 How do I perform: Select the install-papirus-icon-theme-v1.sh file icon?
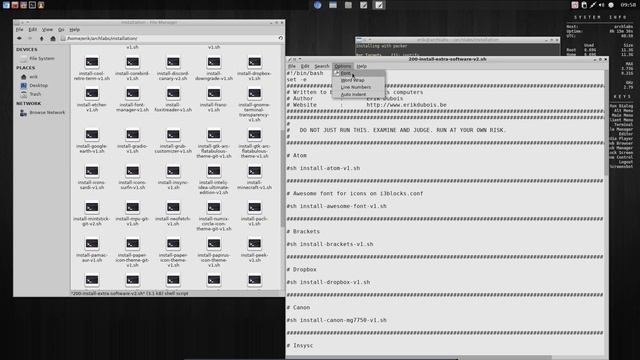pos(214,244)
